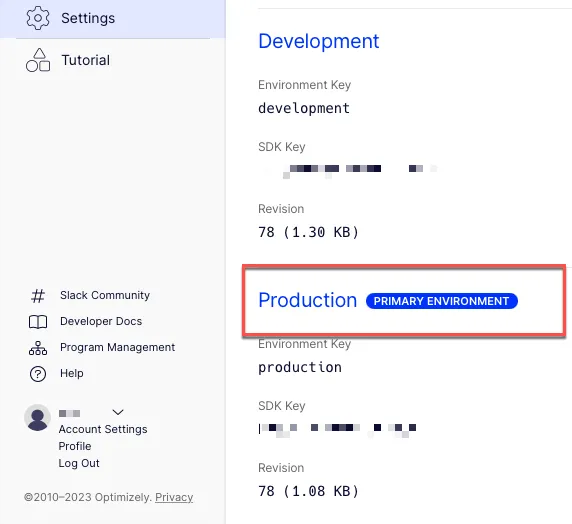The width and height of the screenshot is (572, 524).
Task: Open the Slack Community link
Action: point(105,295)
